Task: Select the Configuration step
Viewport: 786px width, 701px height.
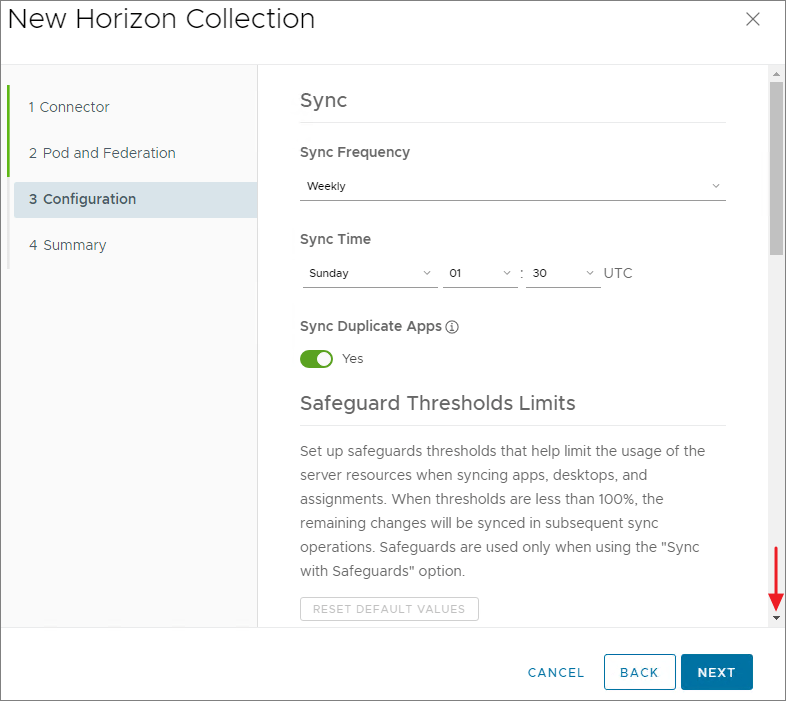Action: (82, 199)
